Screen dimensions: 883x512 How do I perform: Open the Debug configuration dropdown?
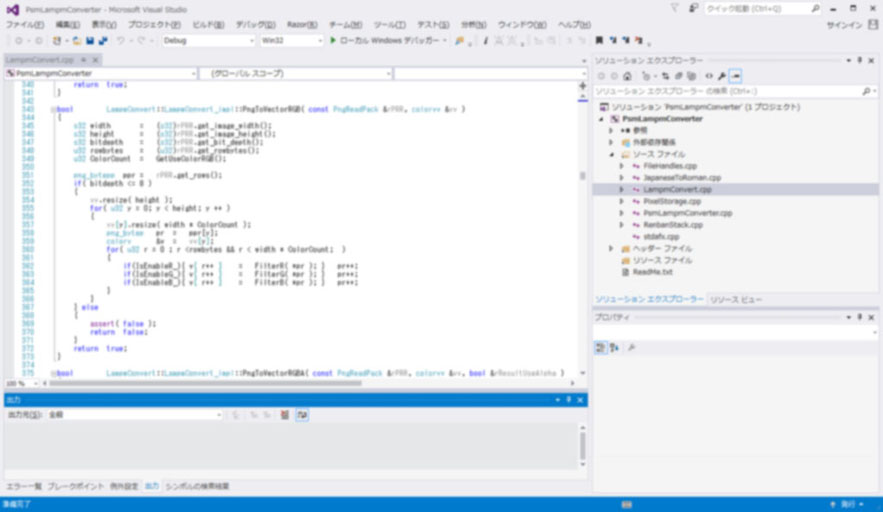tap(208, 41)
